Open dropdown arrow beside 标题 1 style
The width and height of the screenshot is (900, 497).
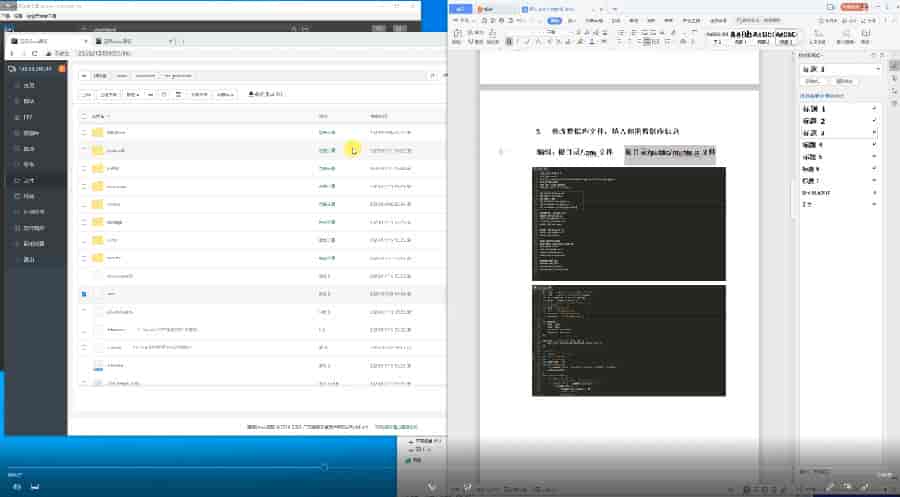coord(874,107)
